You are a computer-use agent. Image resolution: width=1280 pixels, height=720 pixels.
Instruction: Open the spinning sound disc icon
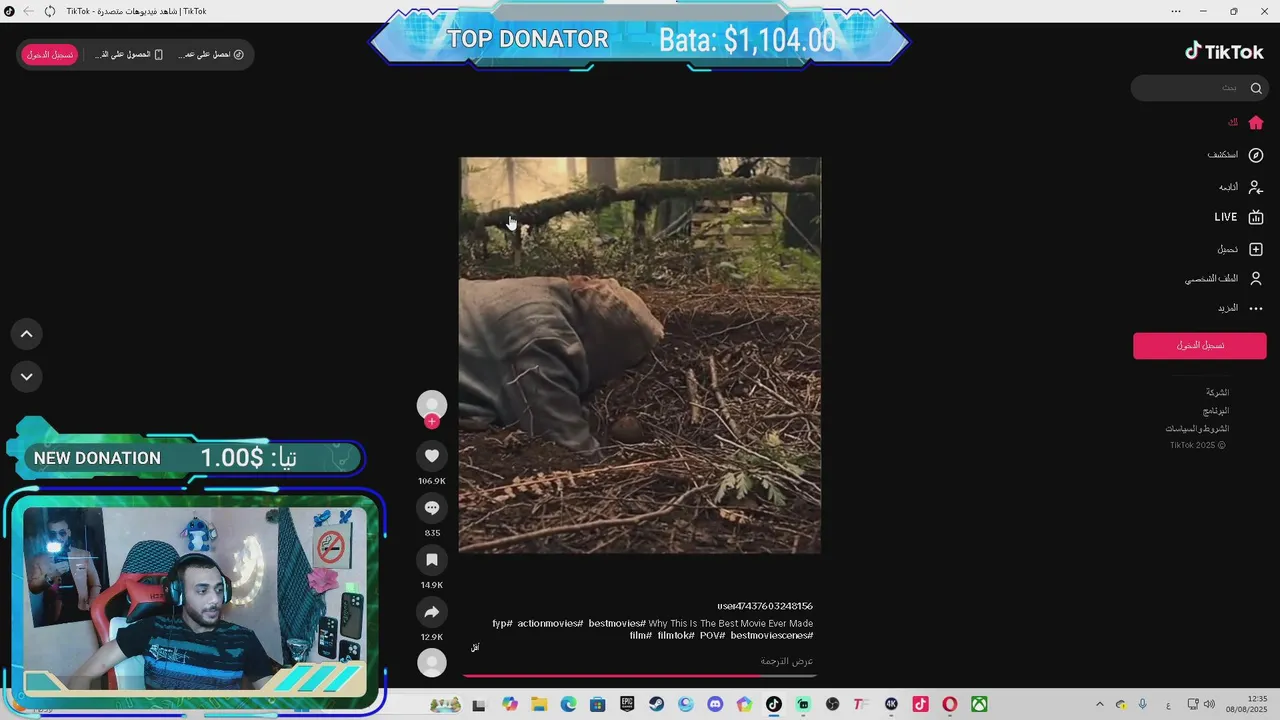432,662
